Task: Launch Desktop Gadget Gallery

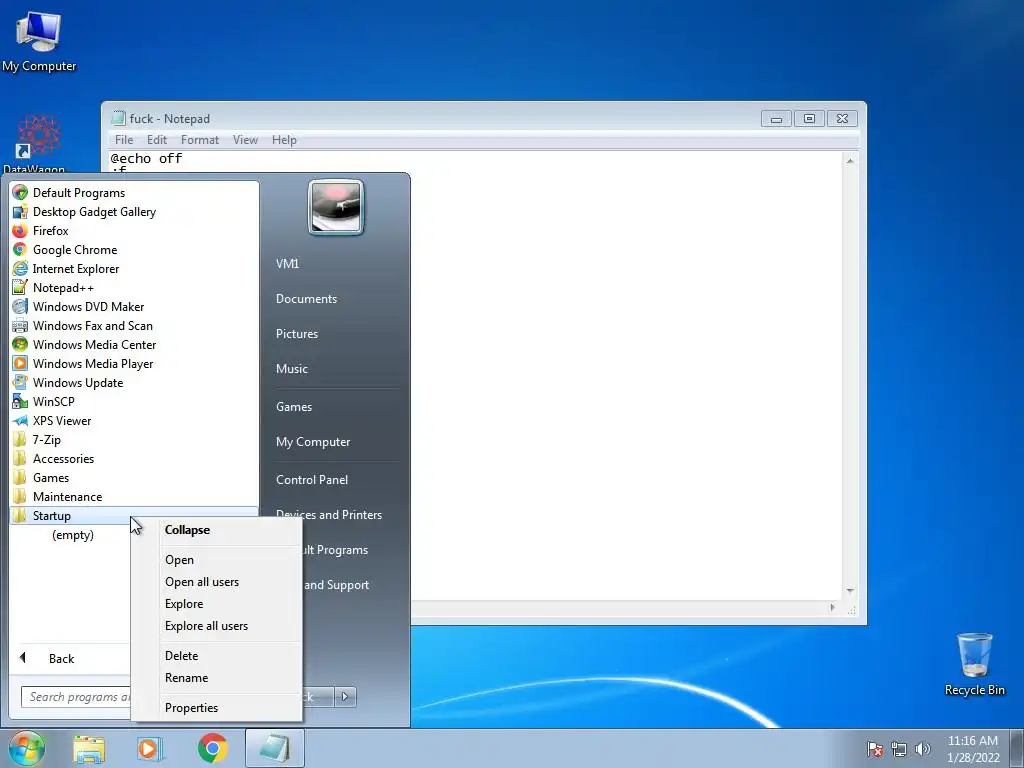Action: [134, 212]
